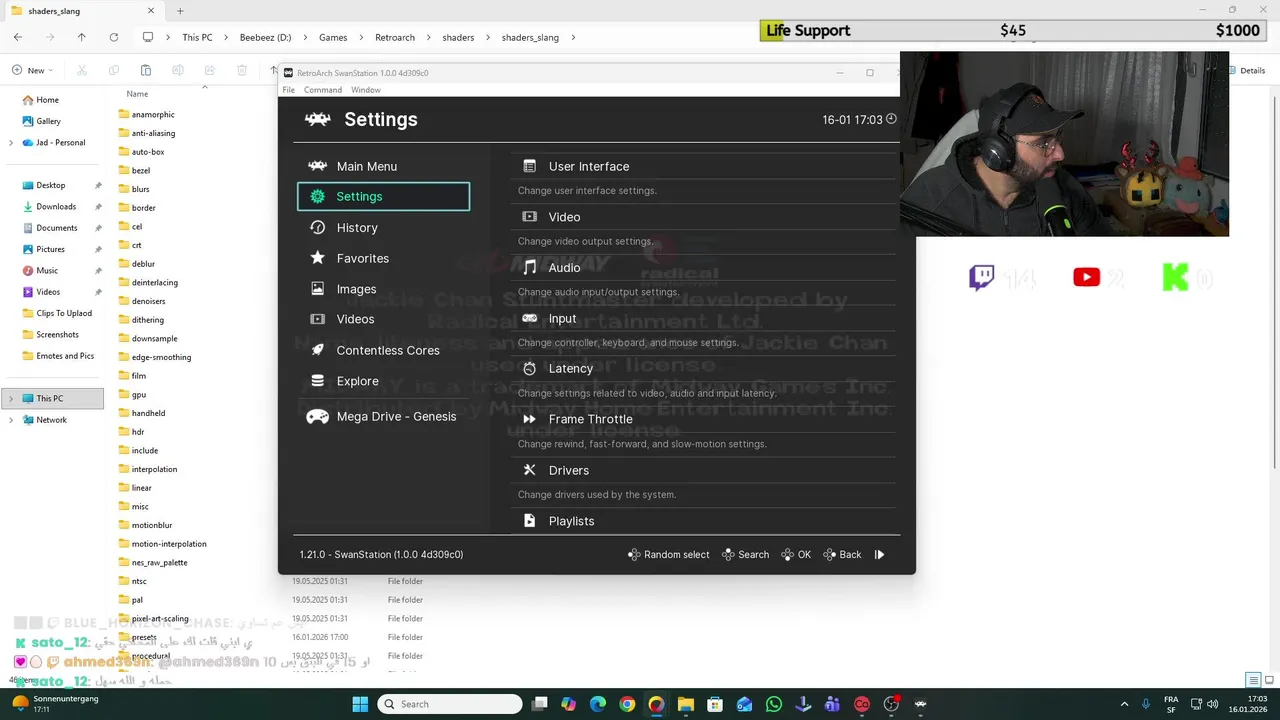
Task: Open the Command menu in RetroArch
Action: click(323, 90)
